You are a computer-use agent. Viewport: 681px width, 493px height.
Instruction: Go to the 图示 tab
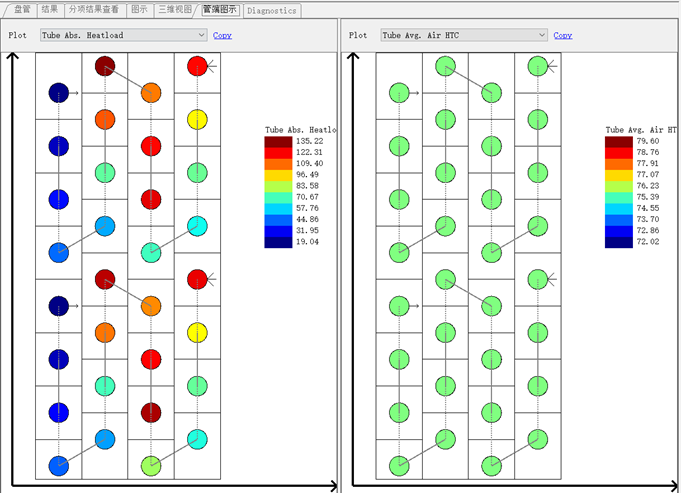[139, 10]
